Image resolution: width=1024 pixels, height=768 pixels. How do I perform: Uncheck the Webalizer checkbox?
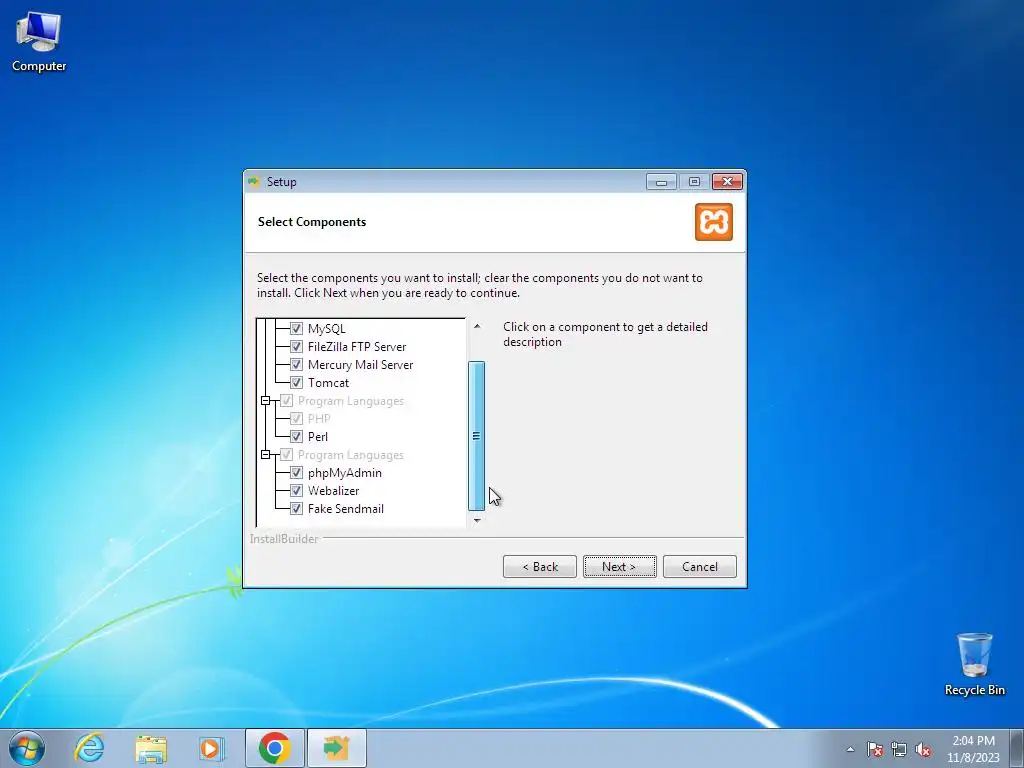click(x=296, y=490)
